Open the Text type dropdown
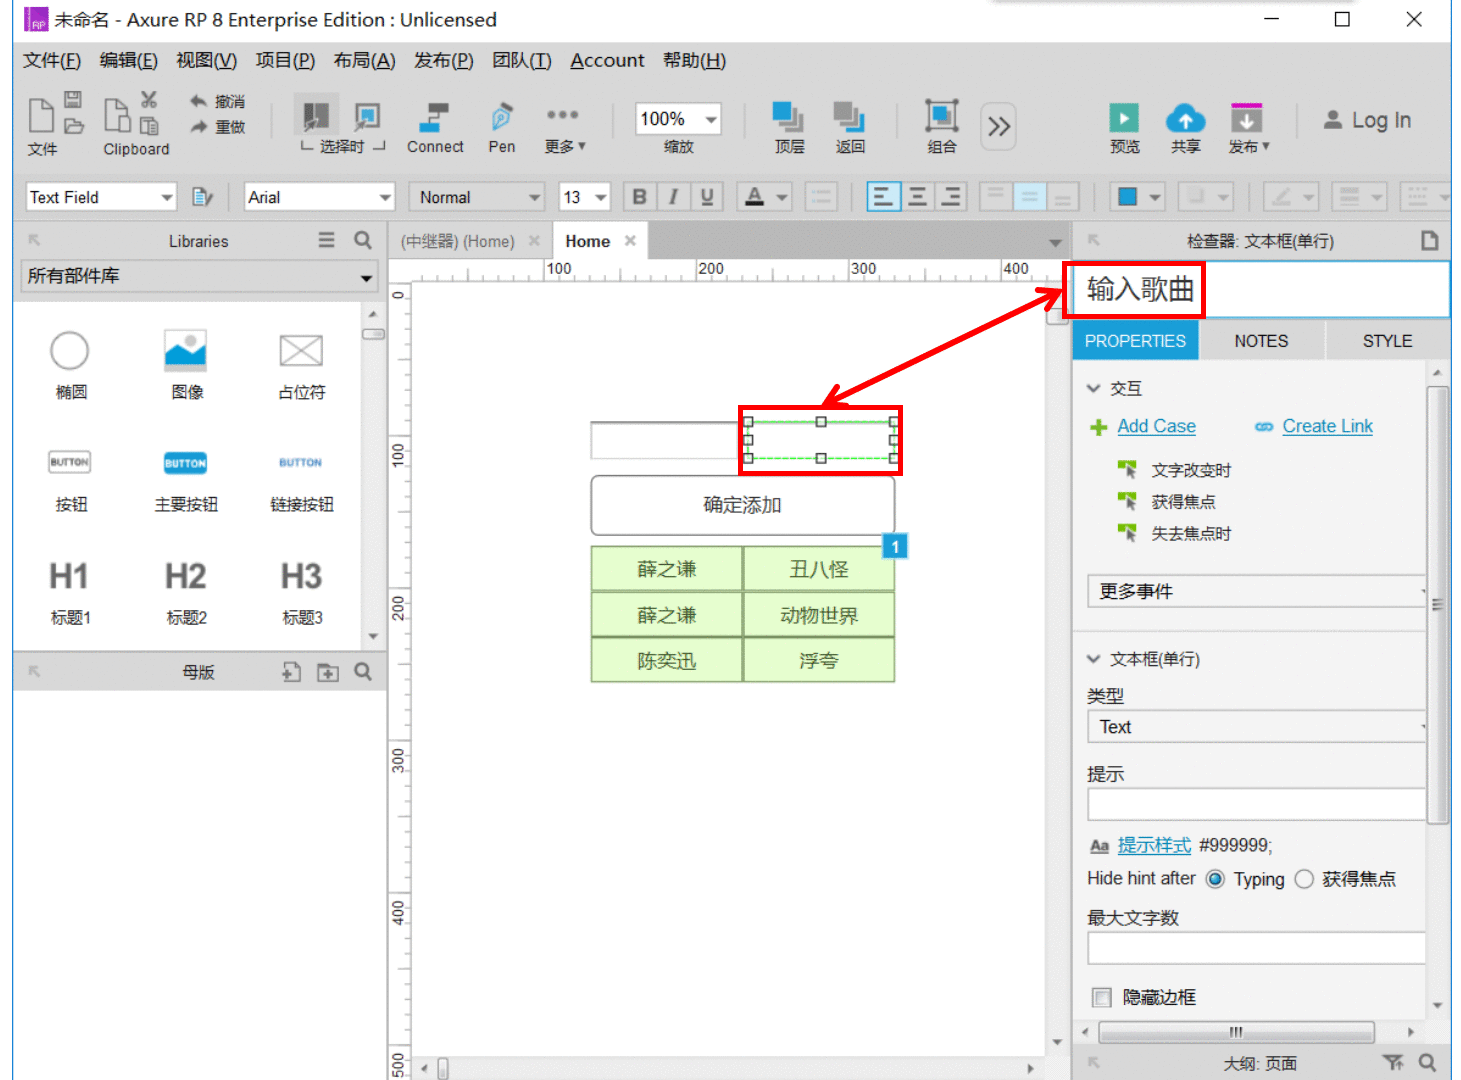Screen dimensions: 1461x1080 click(1256, 727)
